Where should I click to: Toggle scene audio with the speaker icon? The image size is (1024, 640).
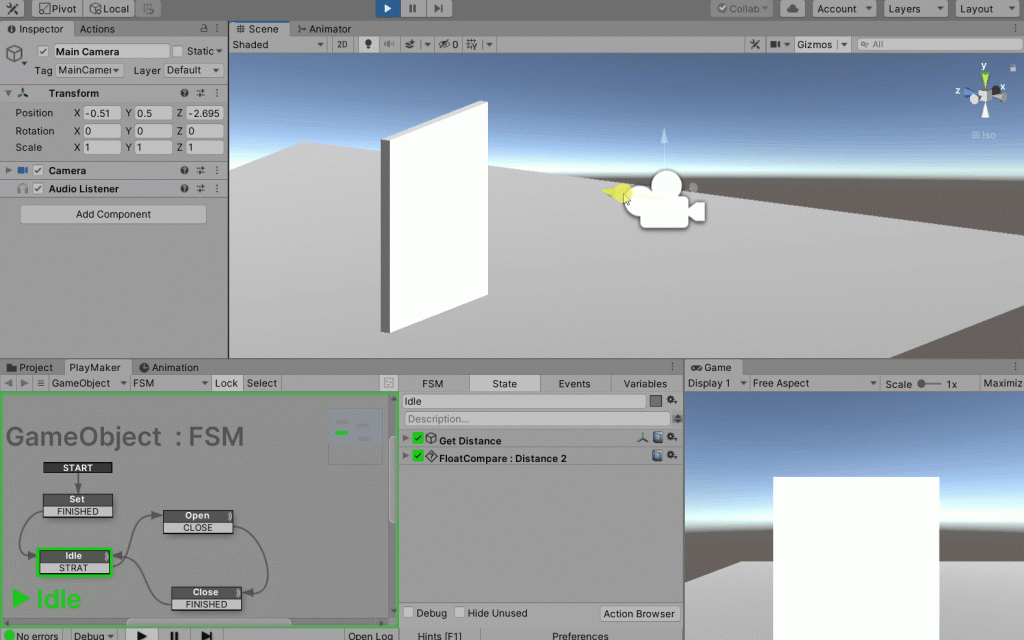[x=390, y=44]
